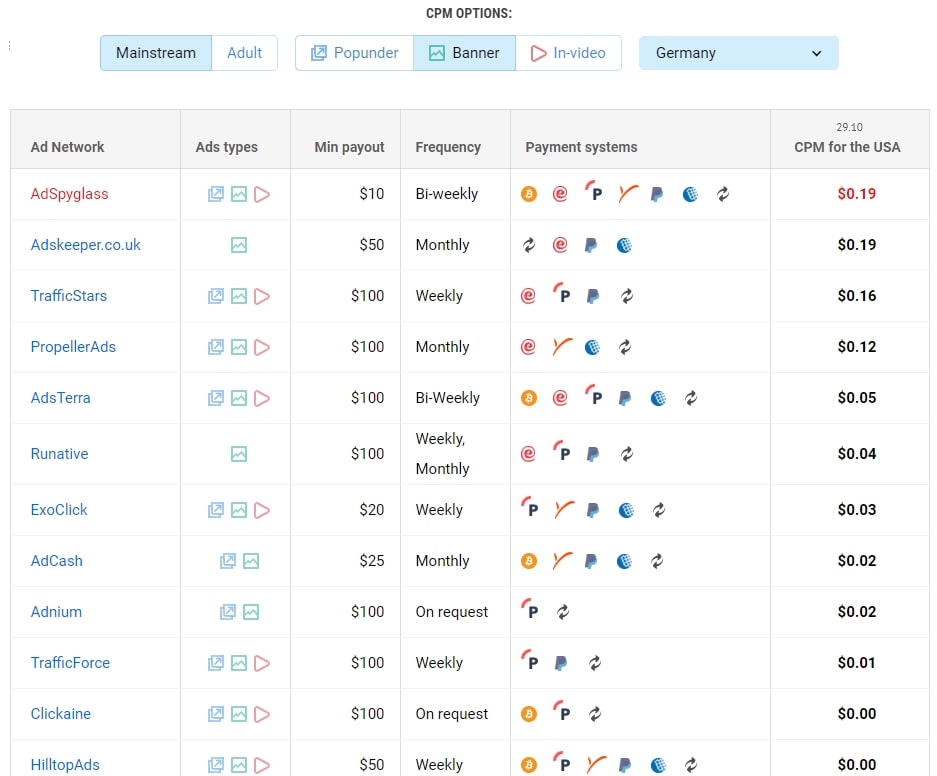This screenshot has width=937, height=776.
Task: Select the Mainstream traffic option
Action: coord(155,53)
